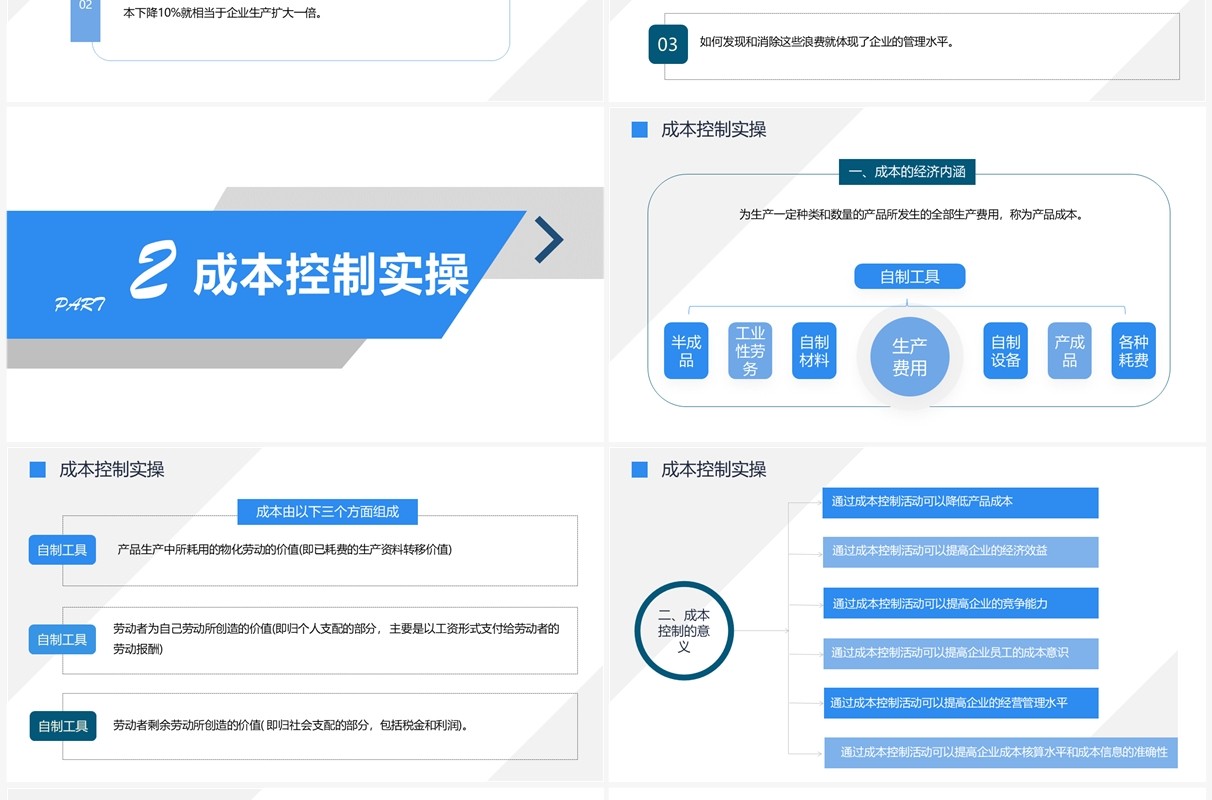Click the "自制设备" box
Screen dimensions: 1212x800
tap(1006, 351)
